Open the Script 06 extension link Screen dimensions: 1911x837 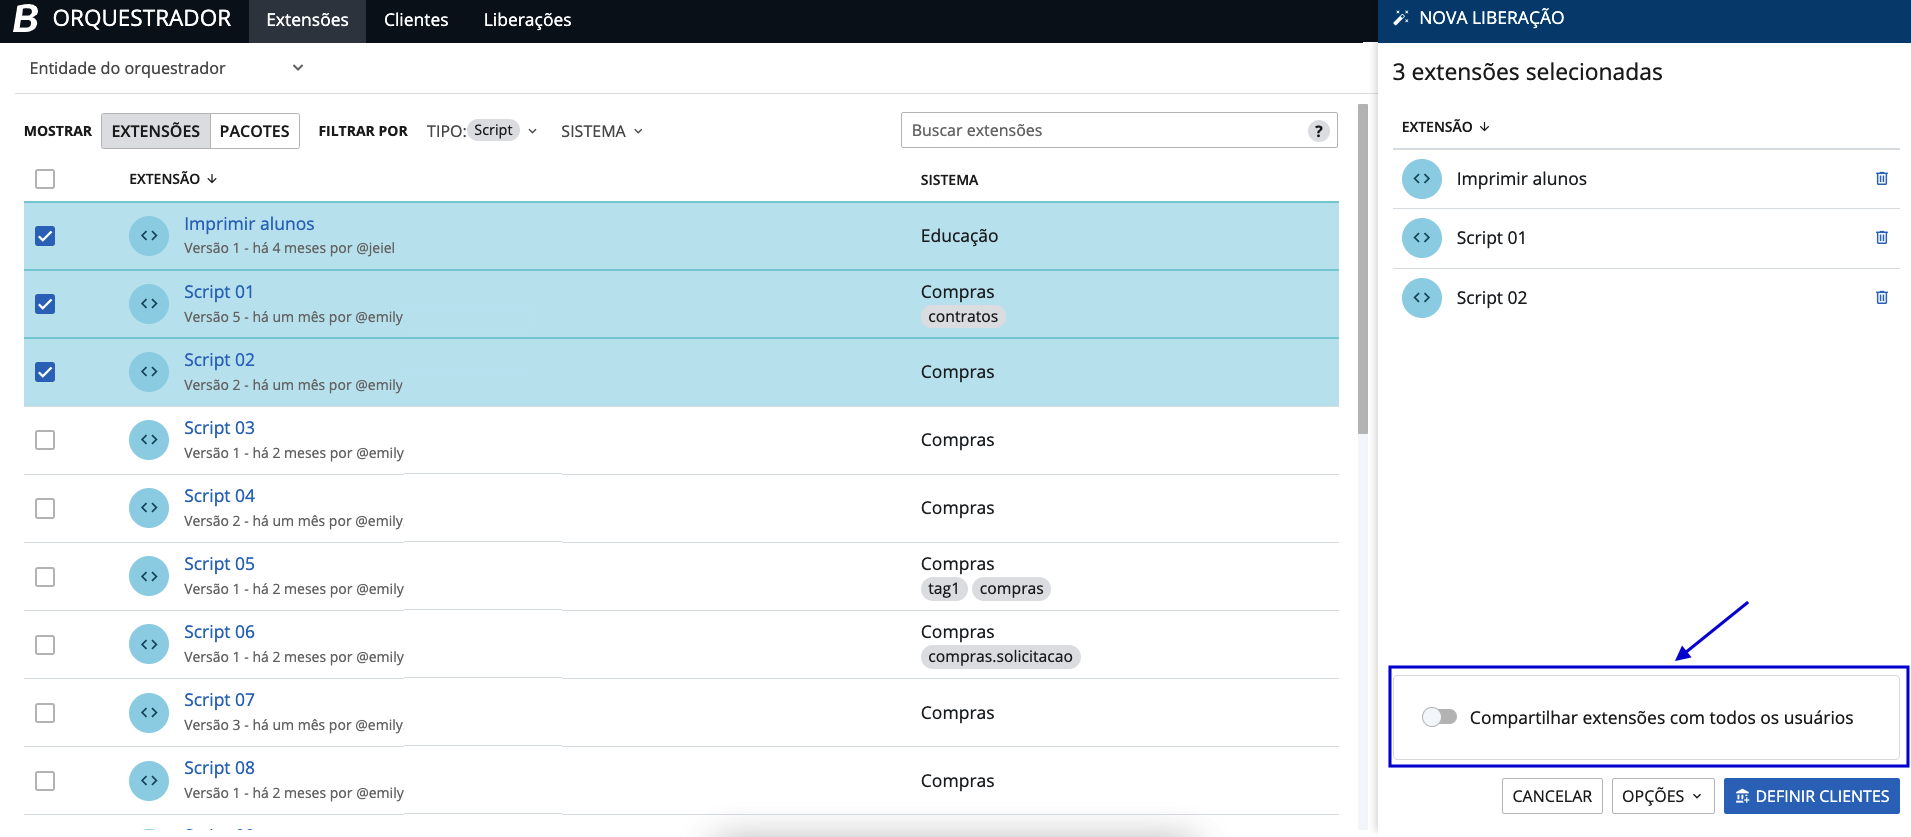(219, 632)
